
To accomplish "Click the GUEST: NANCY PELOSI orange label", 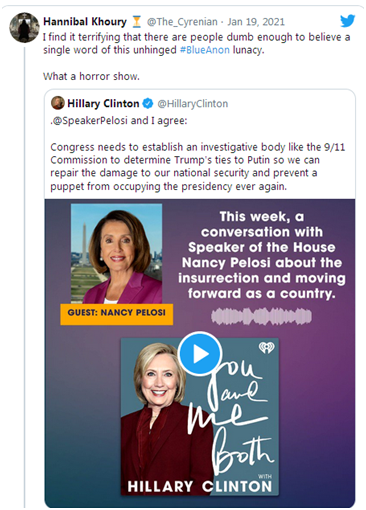I will pyautogui.click(x=117, y=314).
